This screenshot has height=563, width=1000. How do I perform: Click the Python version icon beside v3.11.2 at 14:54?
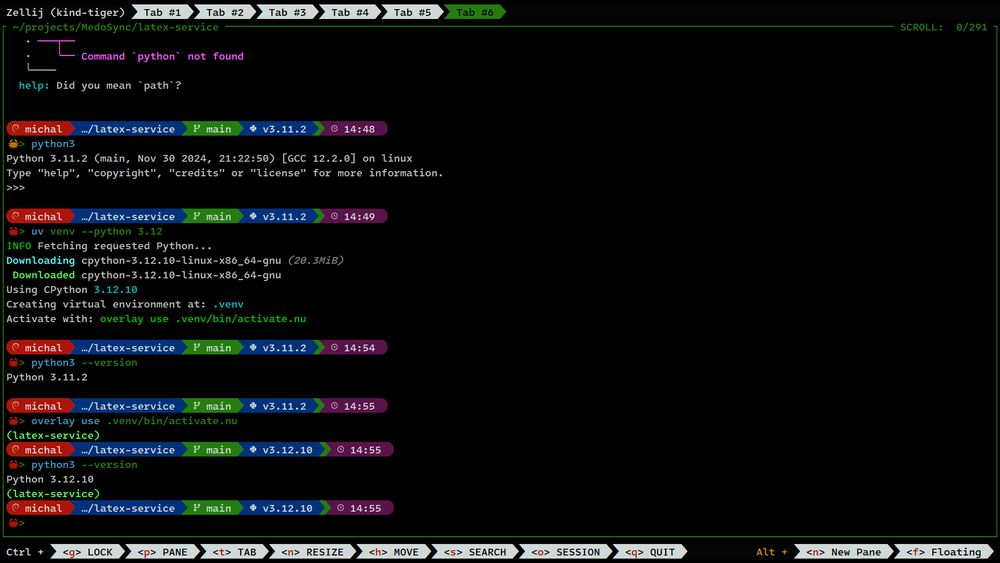(x=253, y=347)
